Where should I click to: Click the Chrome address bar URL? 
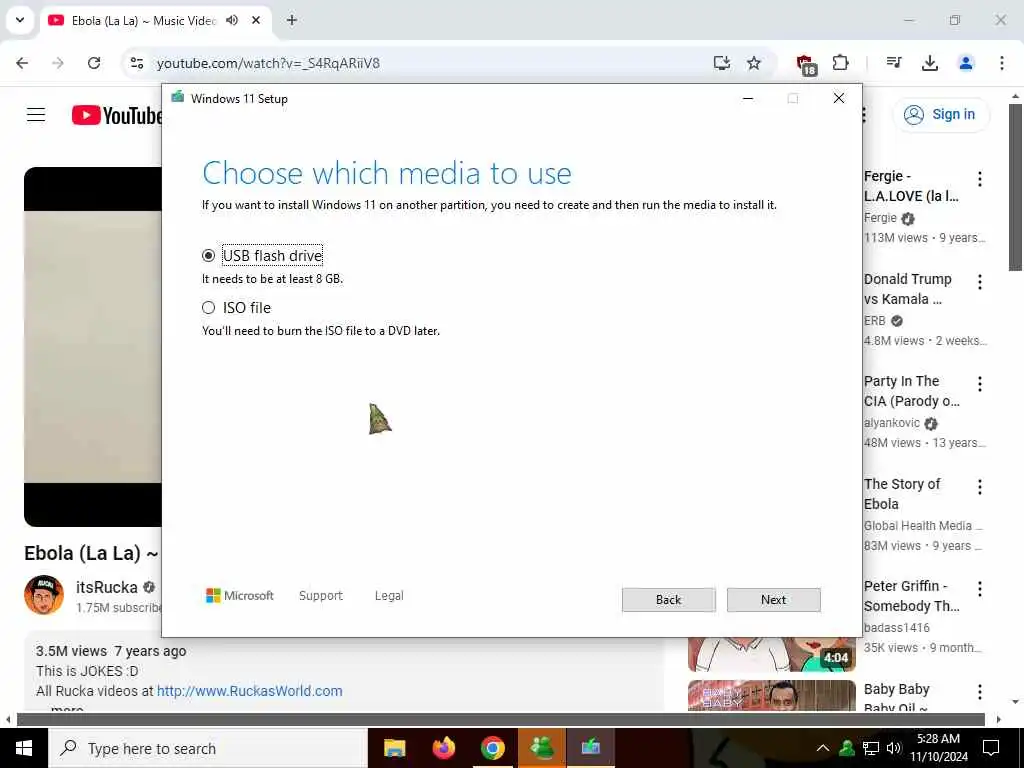[x=268, y=63]
